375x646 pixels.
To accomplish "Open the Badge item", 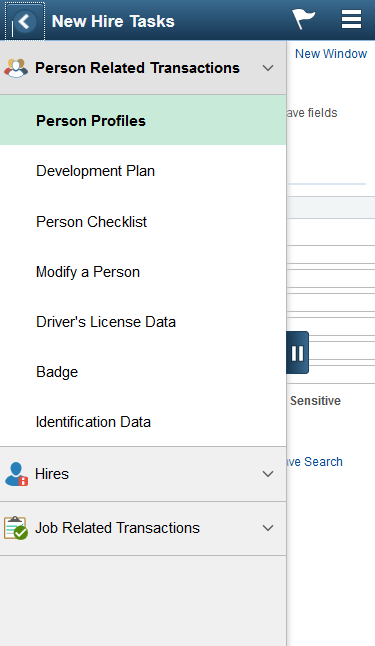I will (x=143, y=372).
